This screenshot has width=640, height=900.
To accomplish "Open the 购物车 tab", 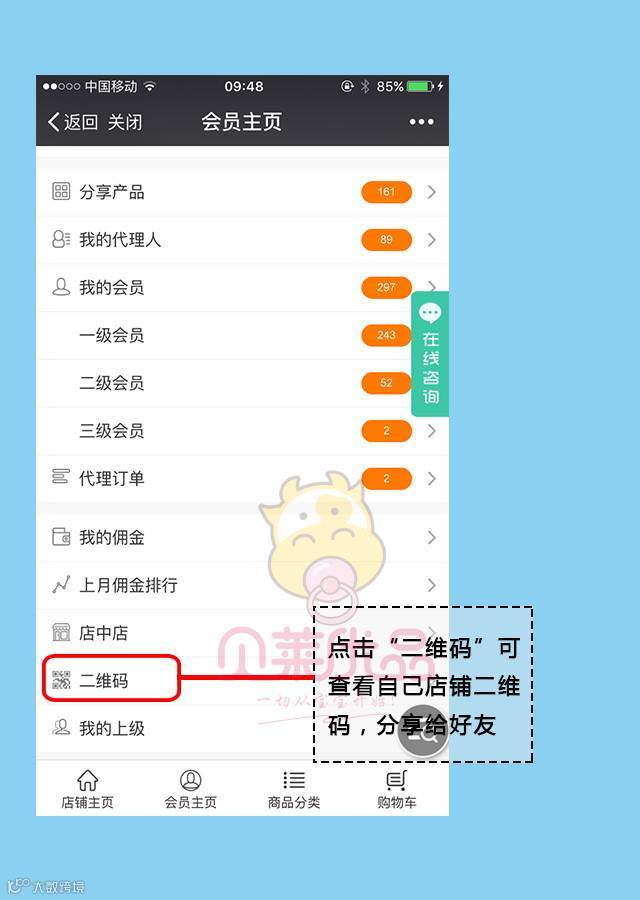I will click(x=397, y=789).
